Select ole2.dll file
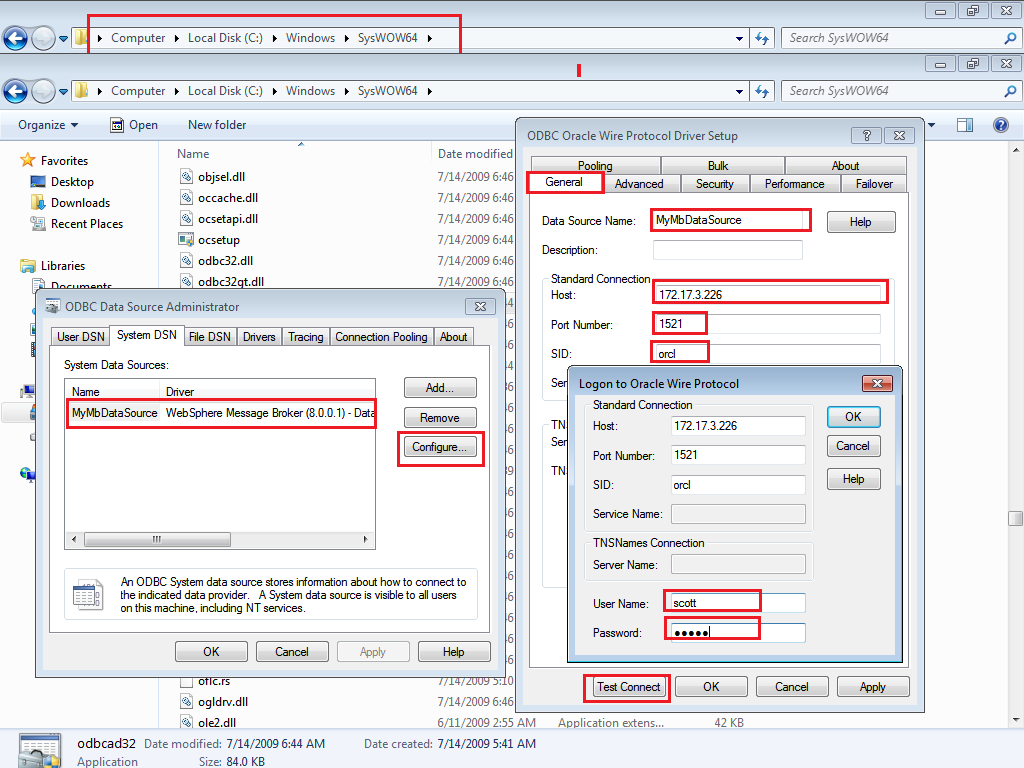 216,722
